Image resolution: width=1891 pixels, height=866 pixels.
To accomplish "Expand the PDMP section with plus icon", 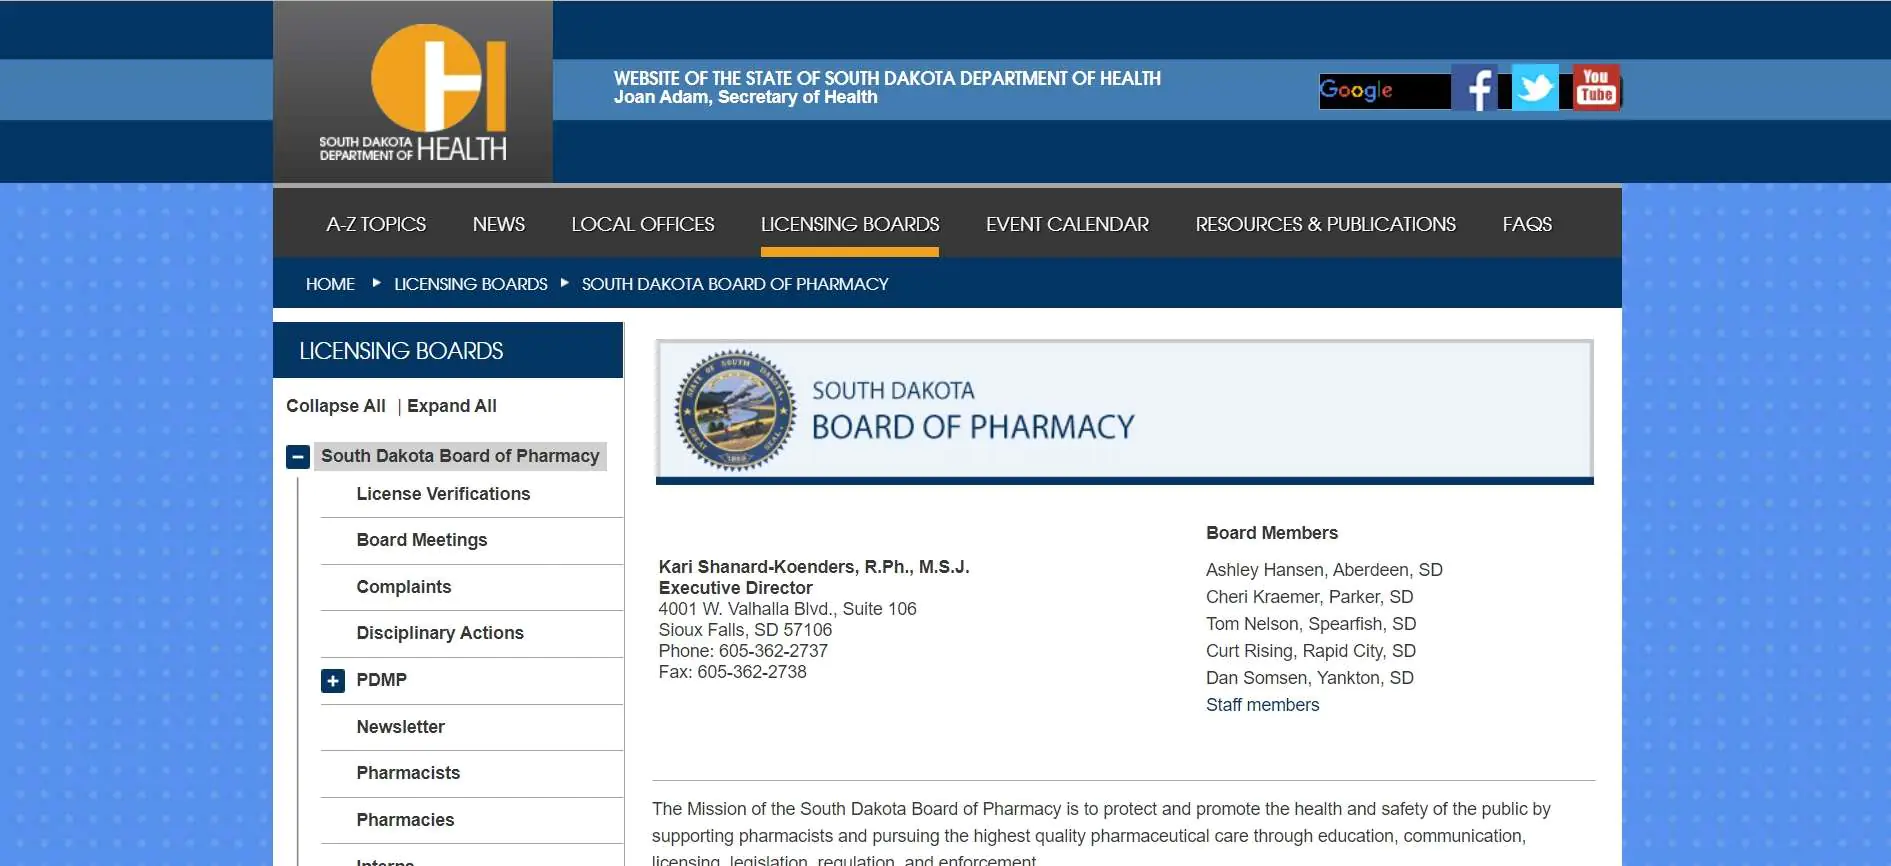I will tap(333, 681).
